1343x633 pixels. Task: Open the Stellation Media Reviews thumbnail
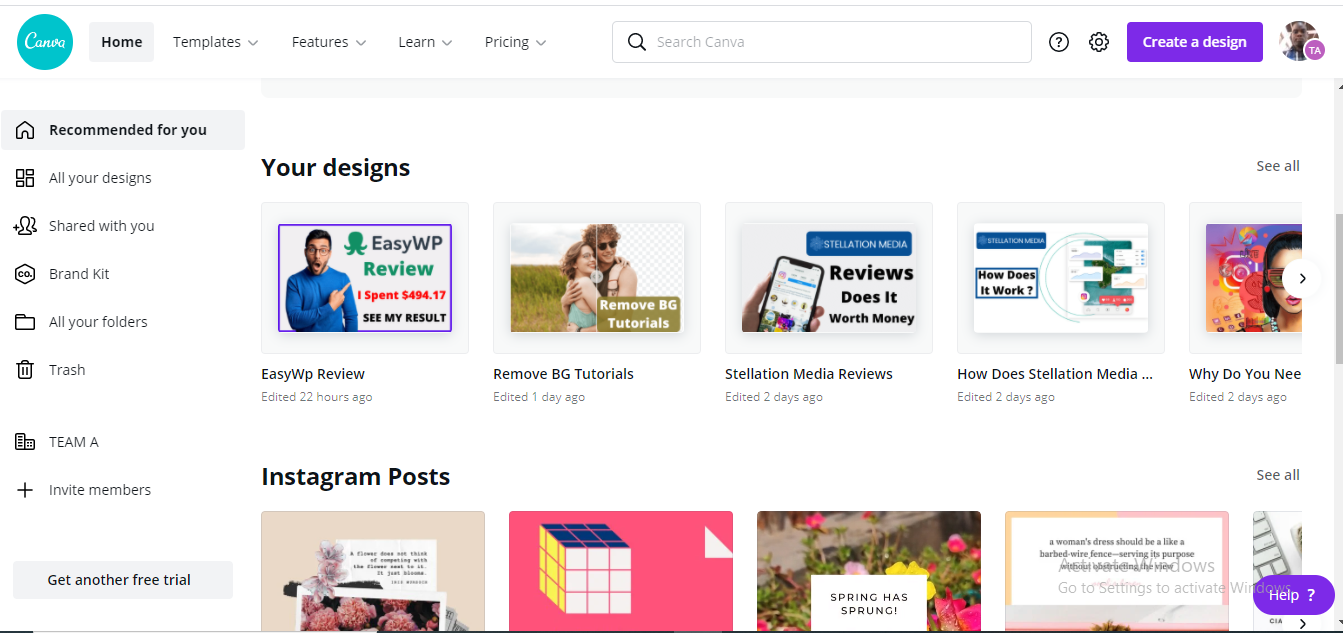829,278
